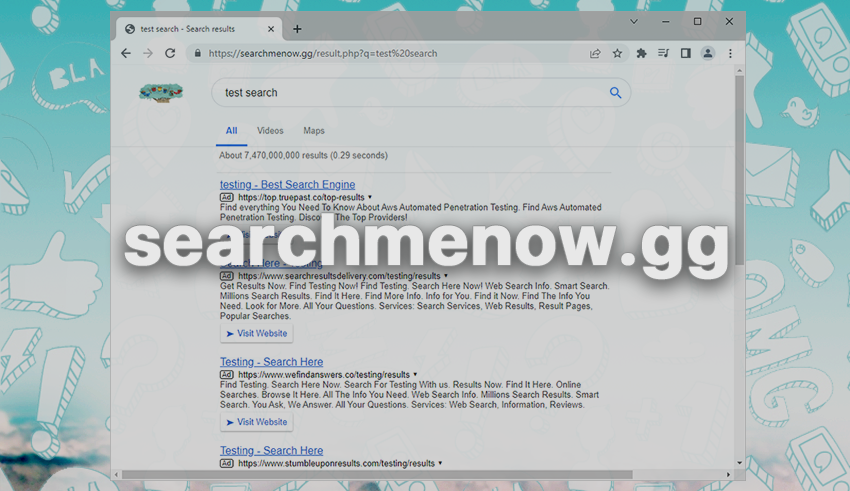Share this page using the share icon

[x=595, y=53]
